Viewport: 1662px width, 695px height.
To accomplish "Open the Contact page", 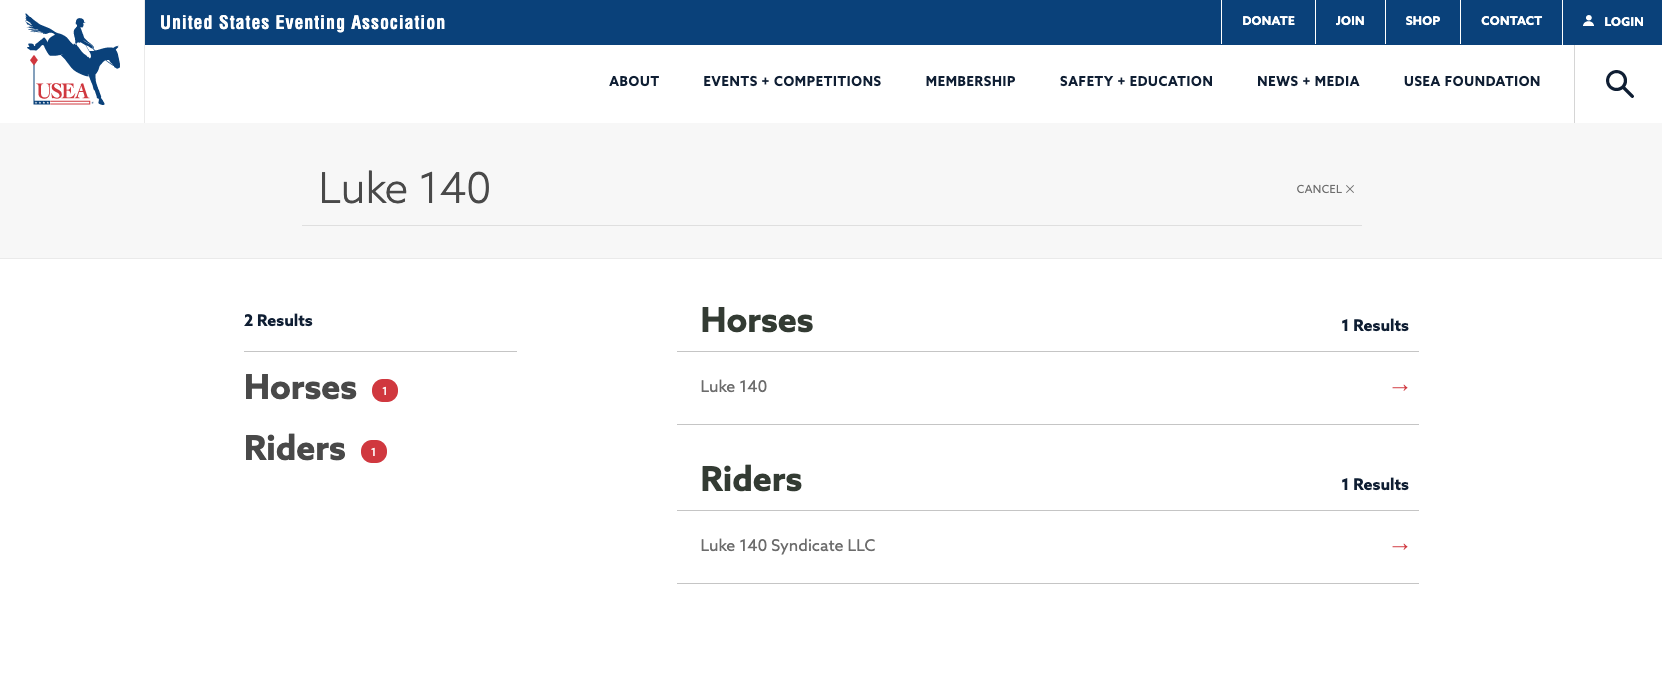I will [1510, 21].
